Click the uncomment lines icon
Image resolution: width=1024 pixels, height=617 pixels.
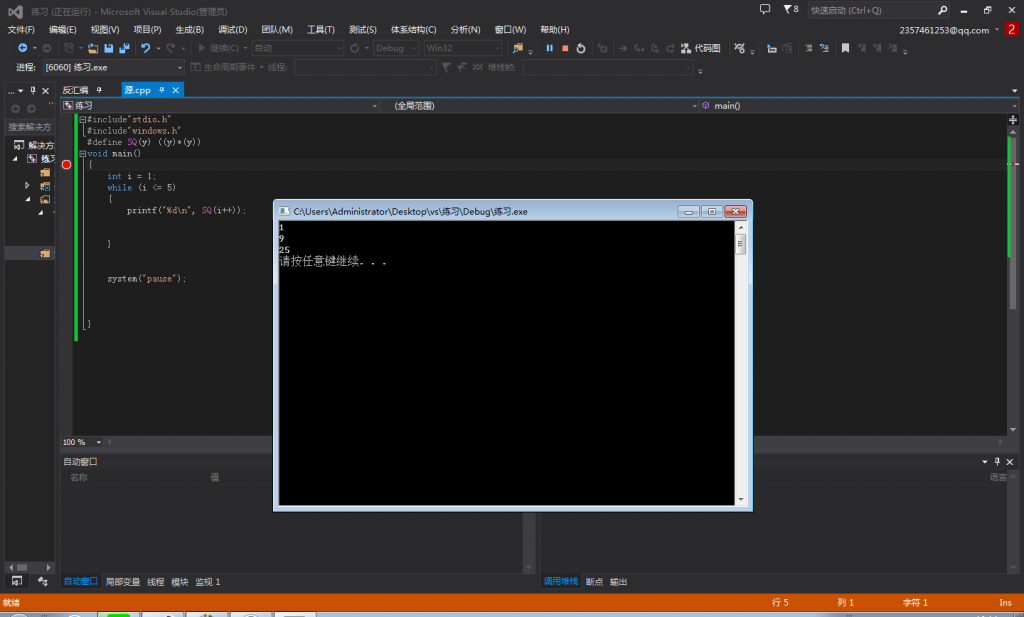click(824, 48)
